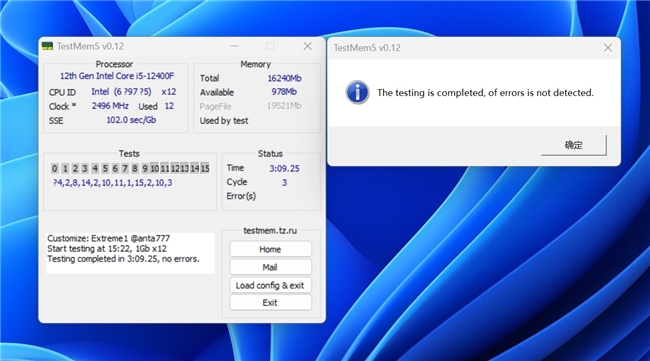Image resolution: width=650 pixels, height=361 pixels.
Task: Click the Cycle value 3
Action: point(284,182)
